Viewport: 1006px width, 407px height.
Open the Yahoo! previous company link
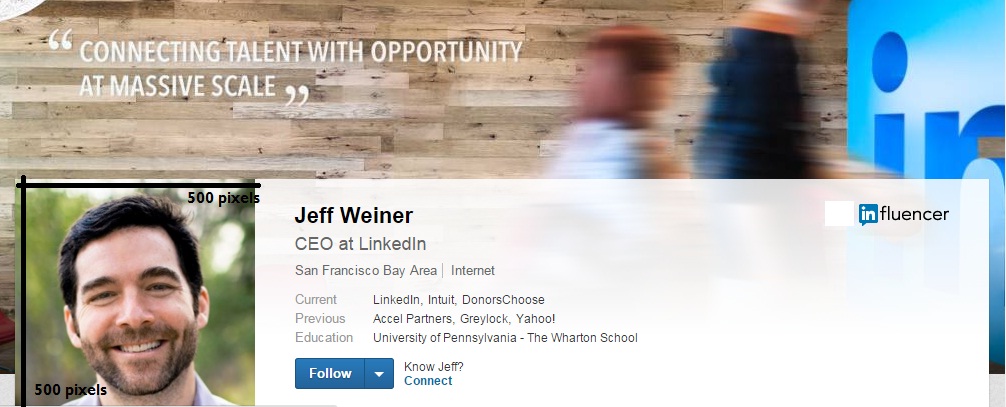[x=536, y=319]
